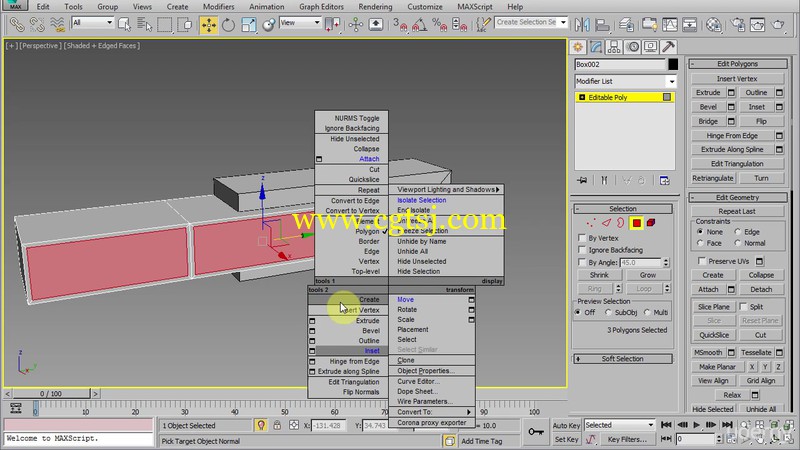The image size is (800, 450).
Task: Open the Select by Name dialog
Action: point(144,24)
